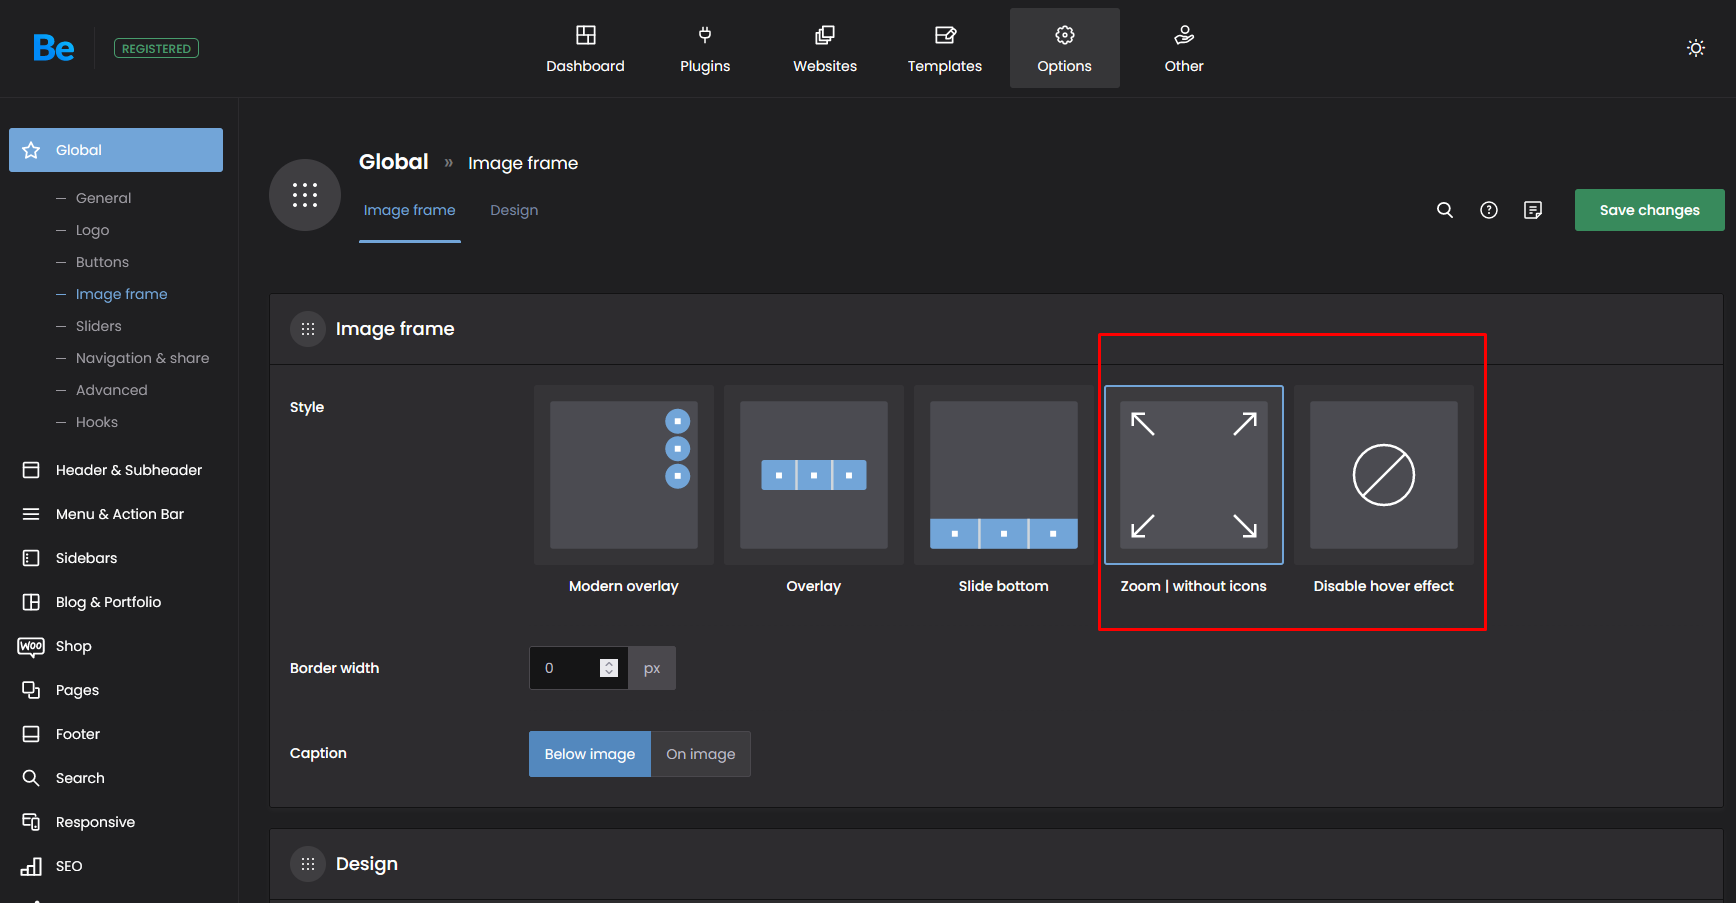Click the Be logo

(53, 48)
